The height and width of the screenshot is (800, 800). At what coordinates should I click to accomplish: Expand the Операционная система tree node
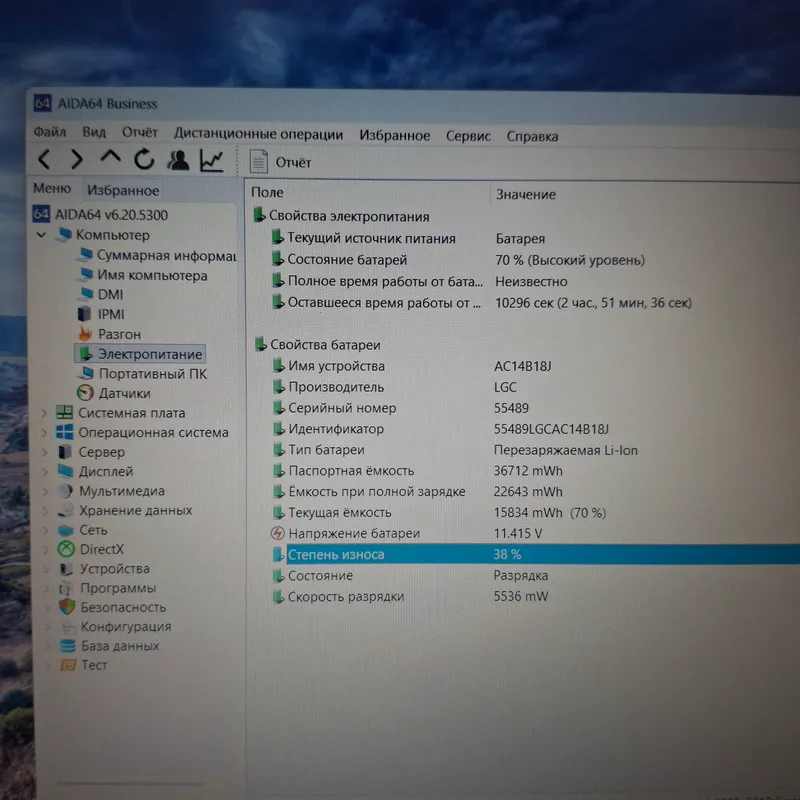pyautogui.click(x=44, y=433)
